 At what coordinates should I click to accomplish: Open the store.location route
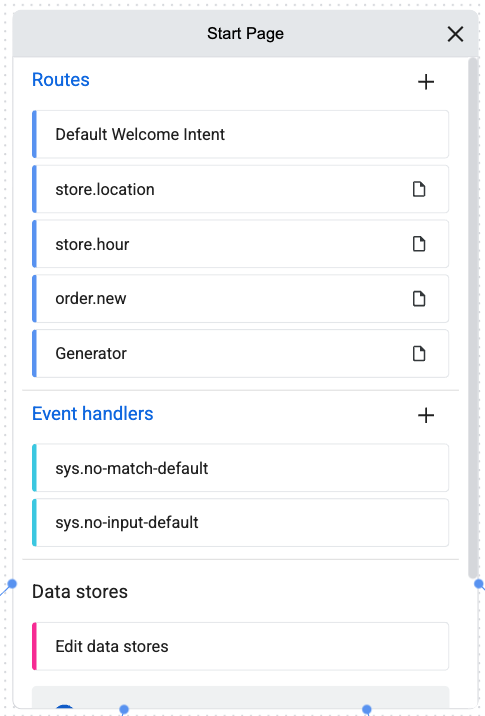pyautogui.click(x=240, y=189)
